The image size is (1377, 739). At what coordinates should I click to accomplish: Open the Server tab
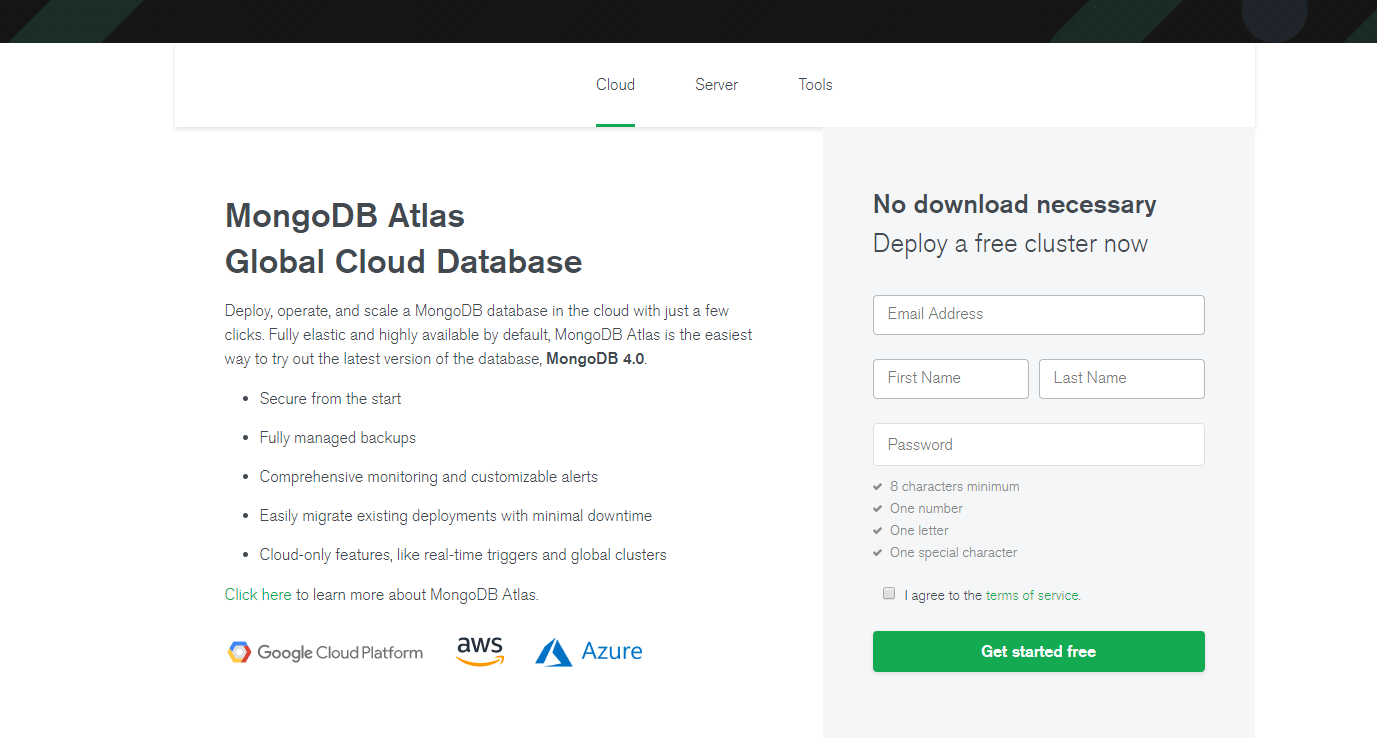[x=716, y=85]
